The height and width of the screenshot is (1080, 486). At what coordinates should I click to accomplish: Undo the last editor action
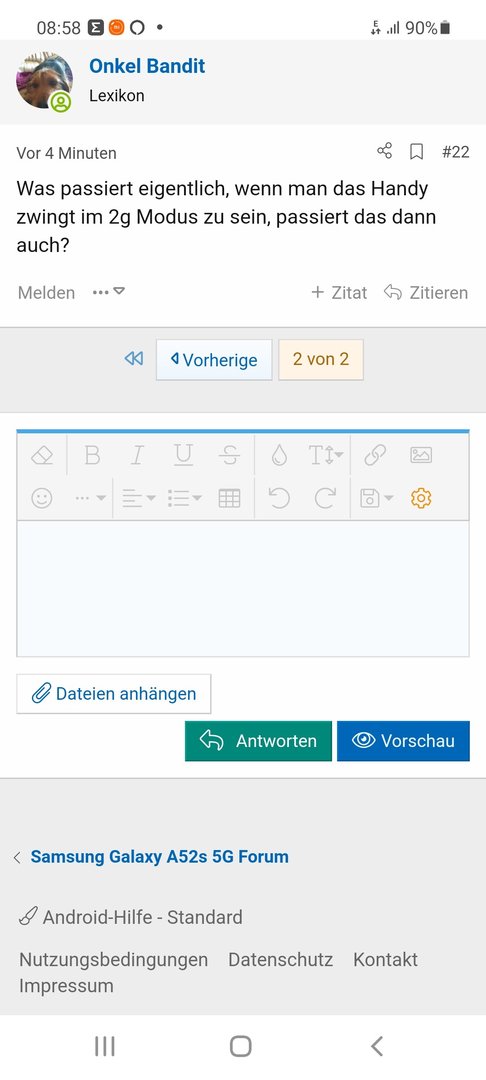pos(279,498)
